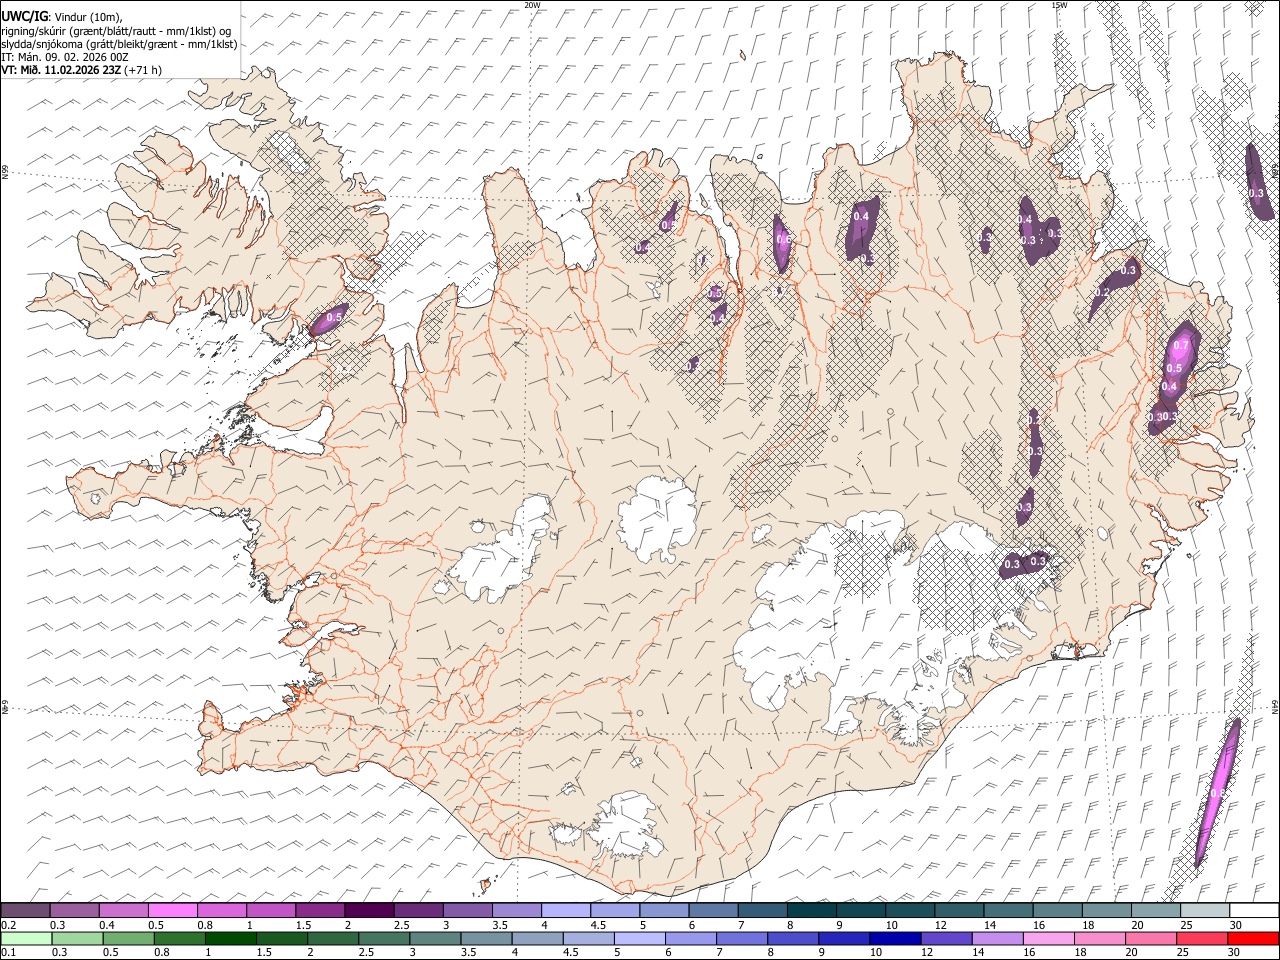Pick the bottom-row blue swatch between 7 and 8
The height and width of the screenshot is (960, 1280).
coord(742,938)
